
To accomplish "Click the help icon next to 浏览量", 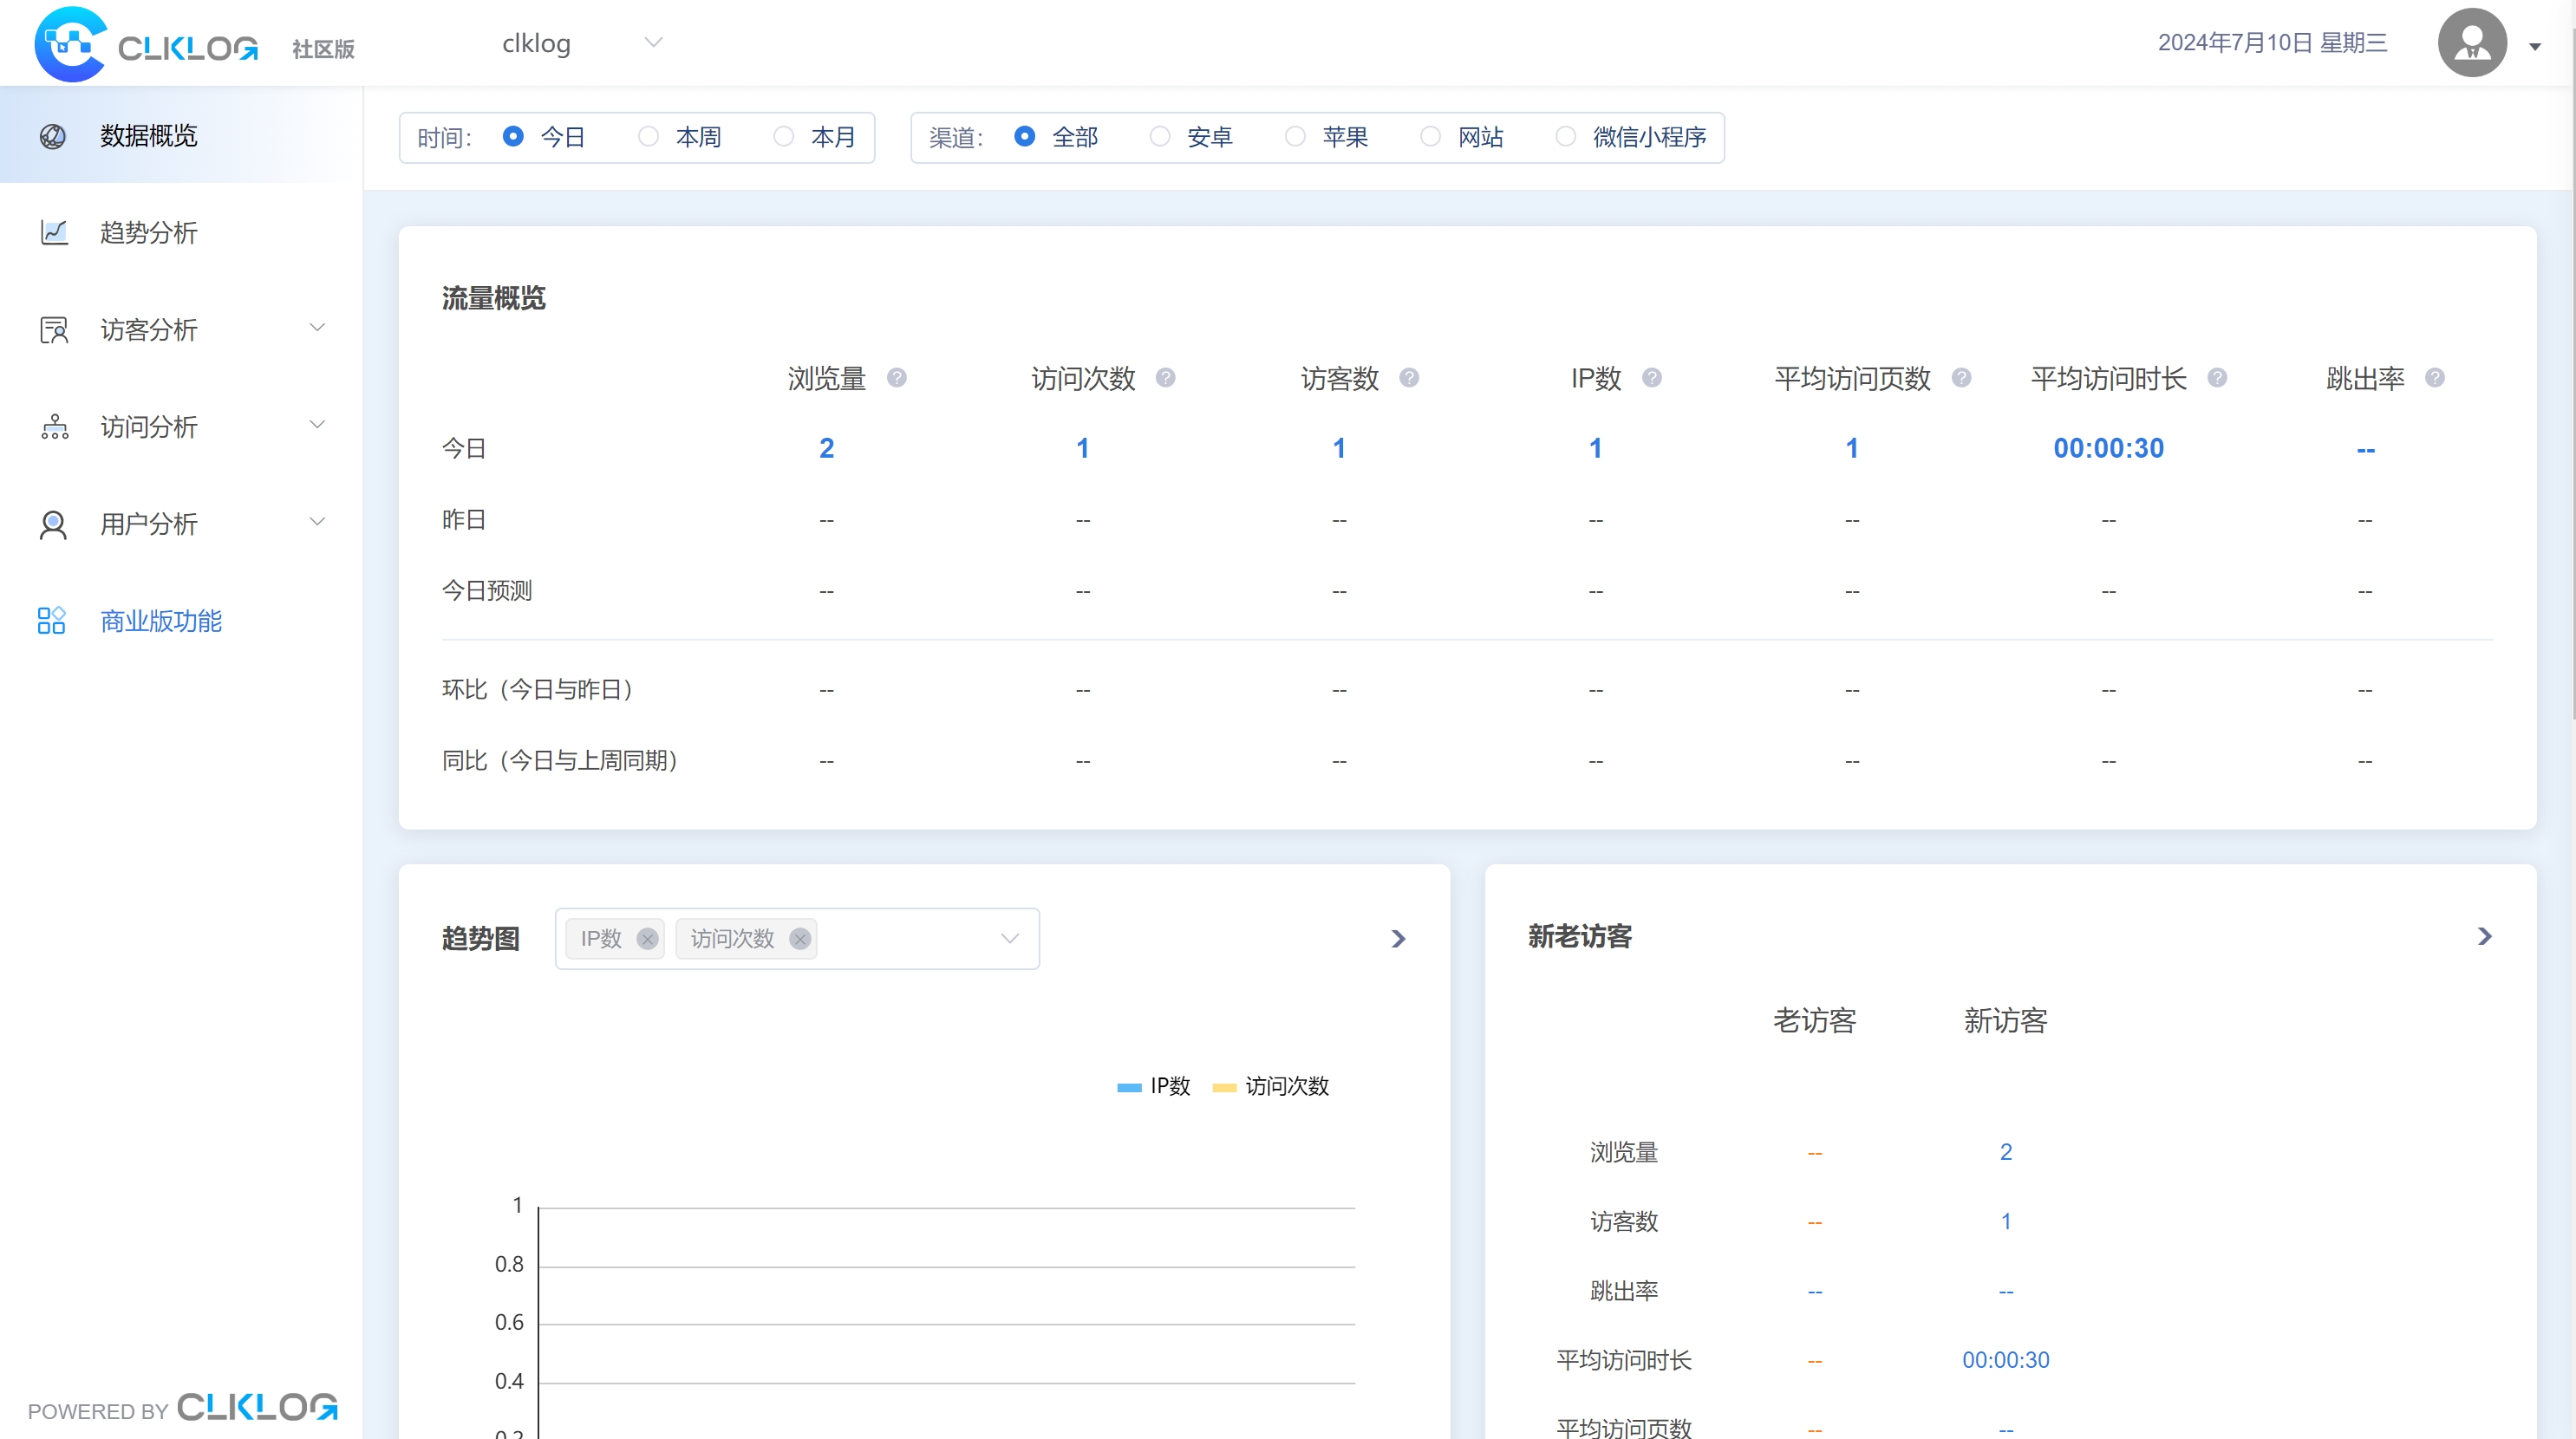I will click(x=897, y=378).
